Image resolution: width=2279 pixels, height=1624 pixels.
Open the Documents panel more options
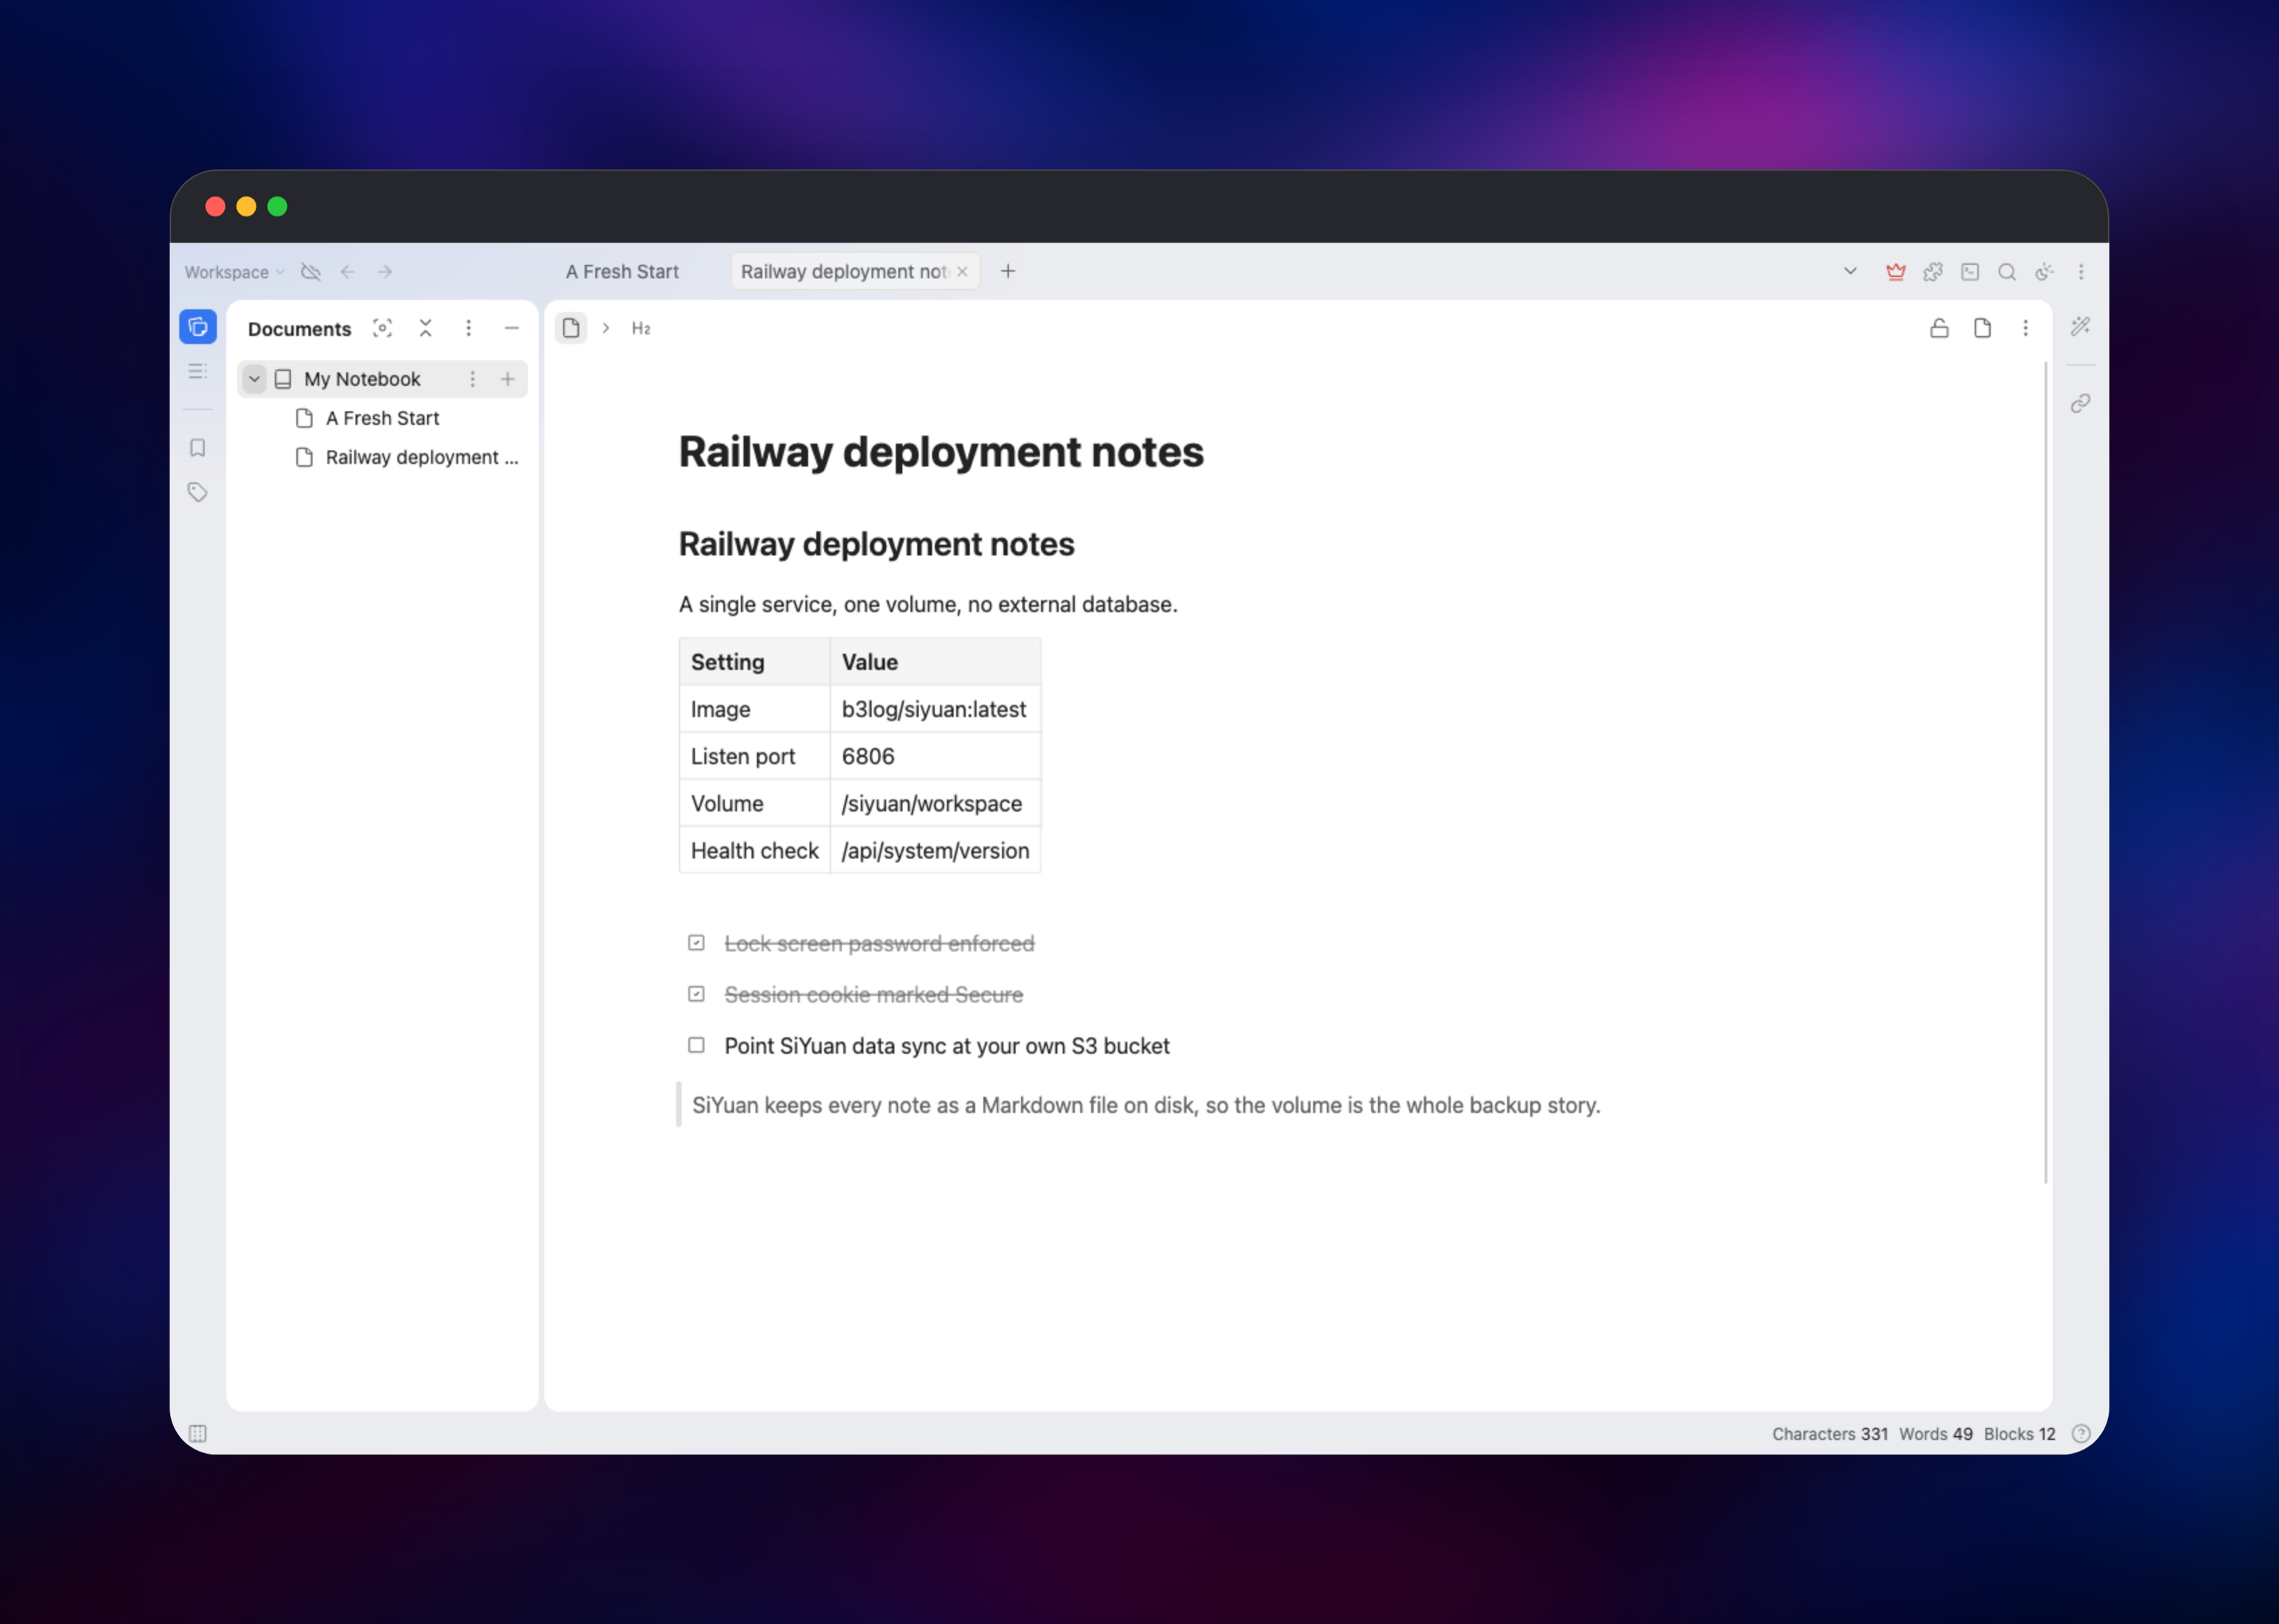tap(468, 328)
